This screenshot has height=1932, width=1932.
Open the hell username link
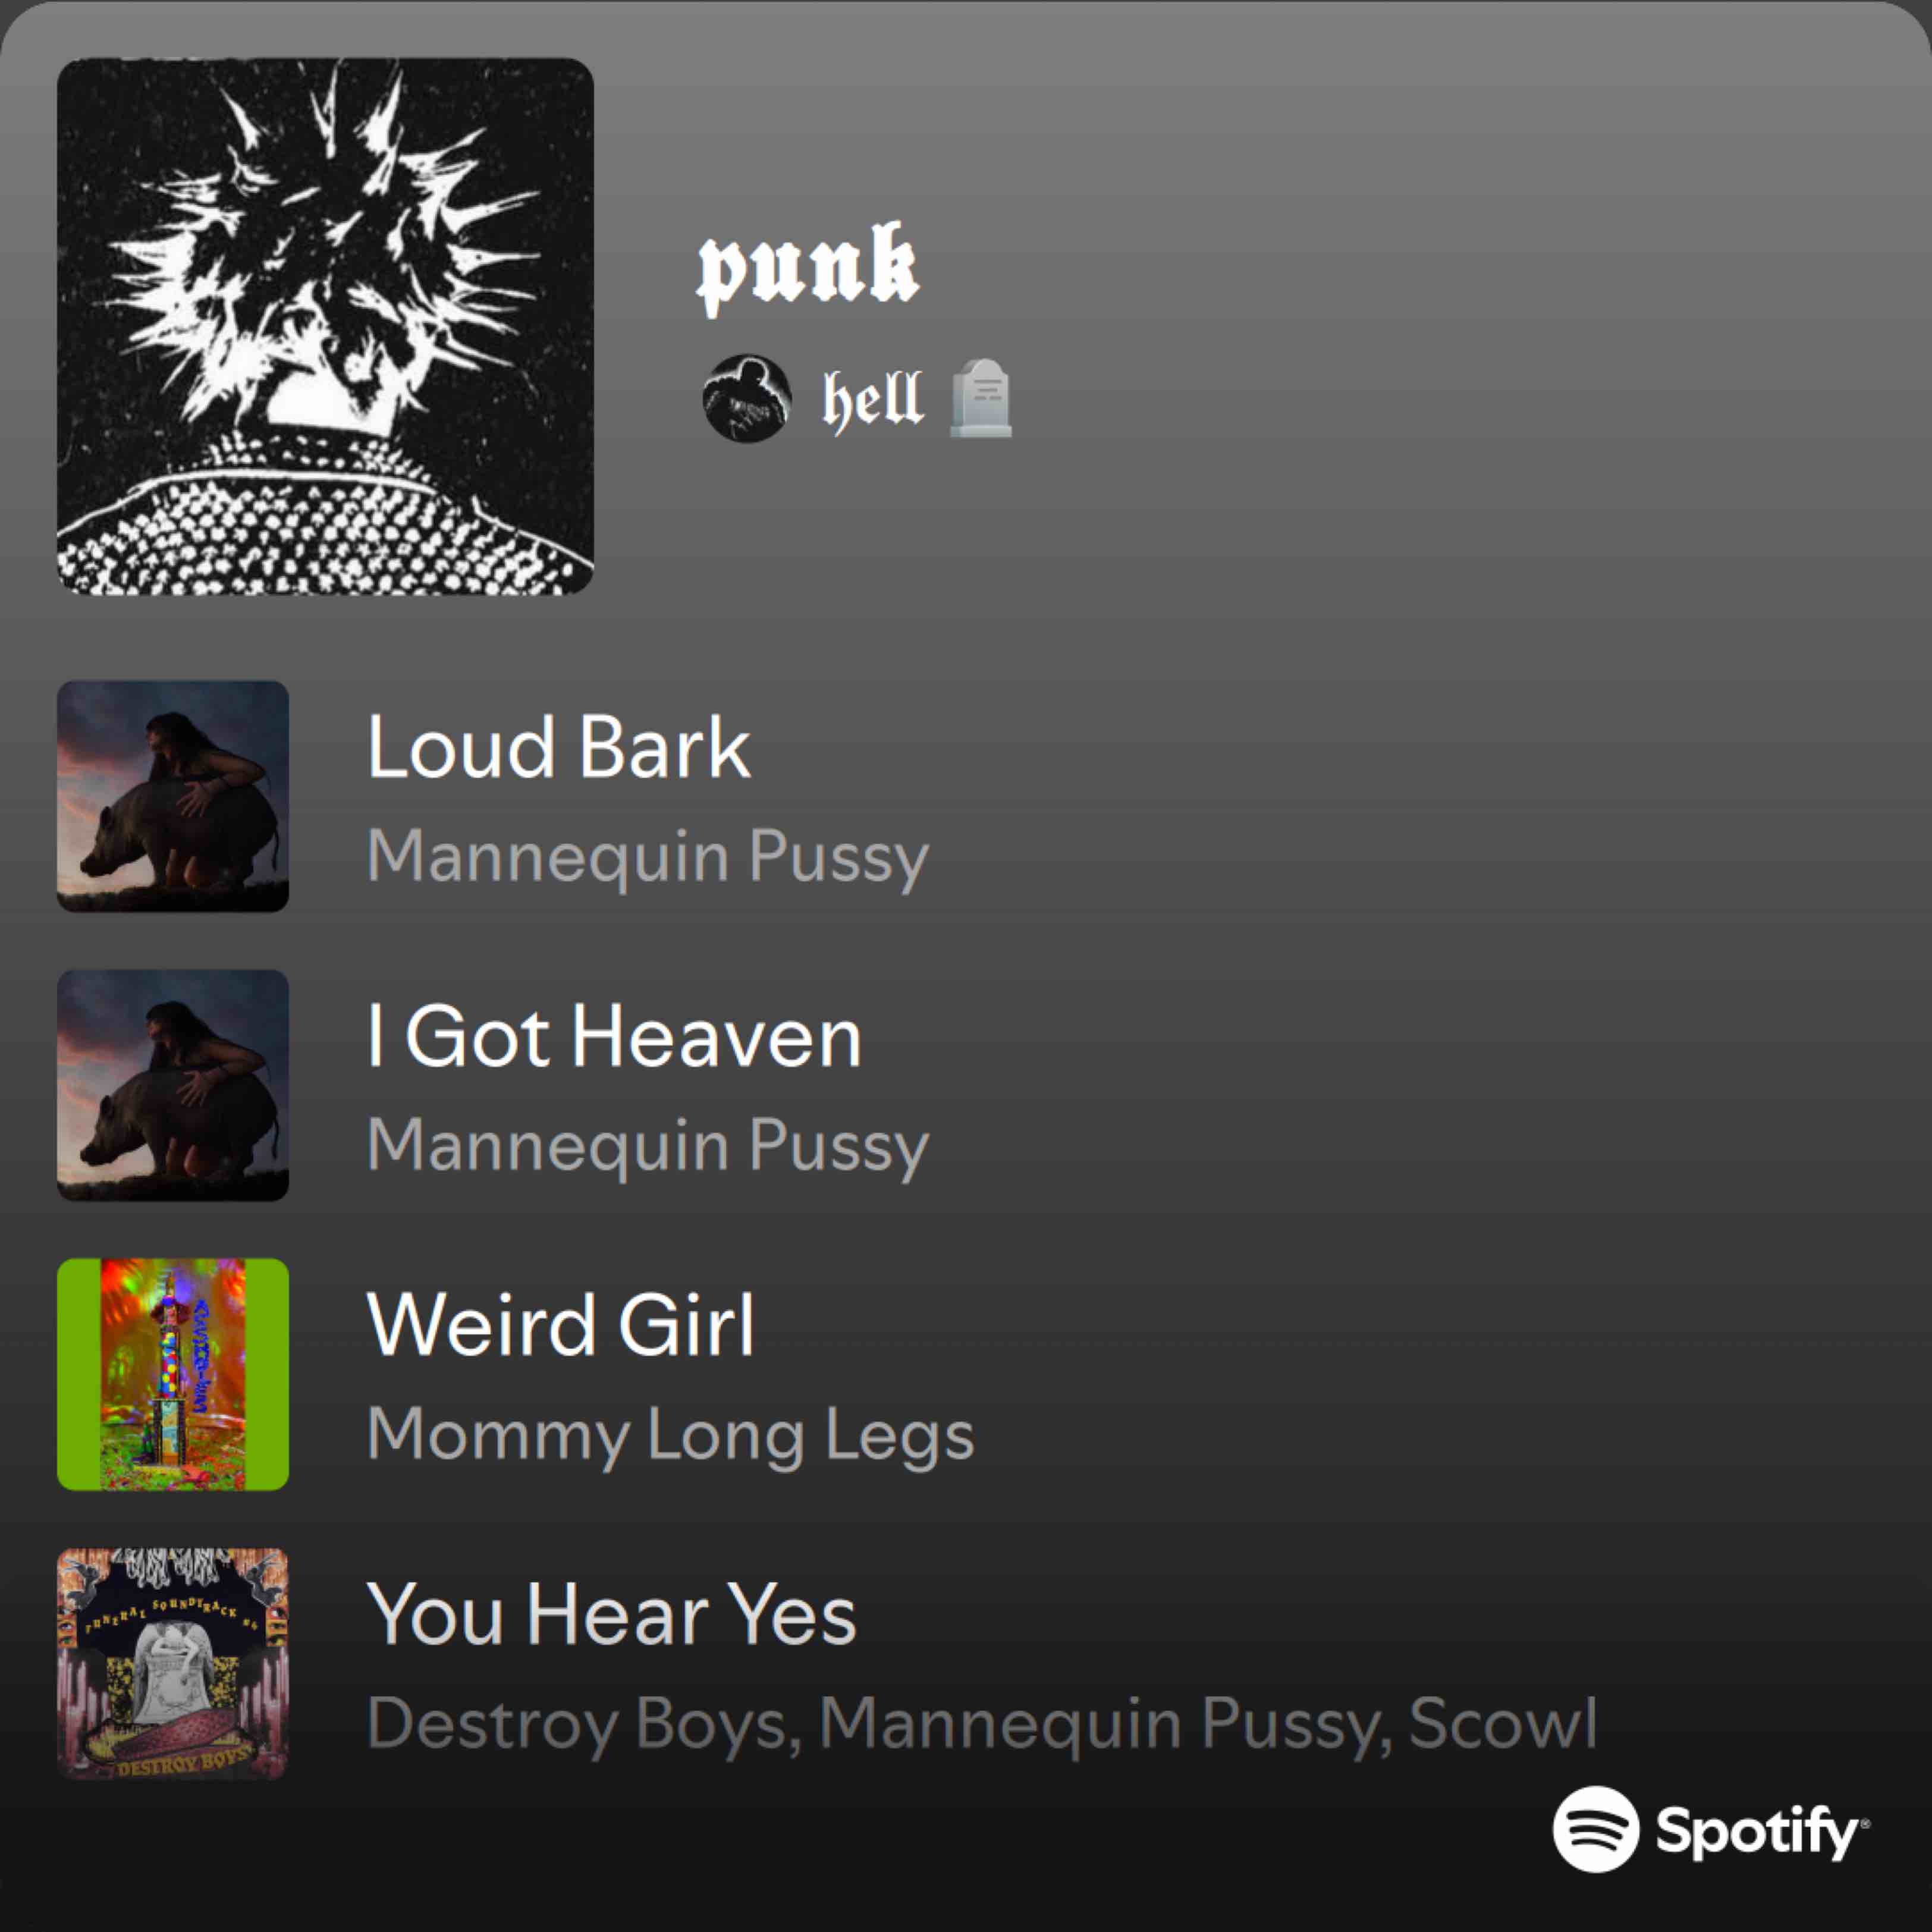[872, 399]
